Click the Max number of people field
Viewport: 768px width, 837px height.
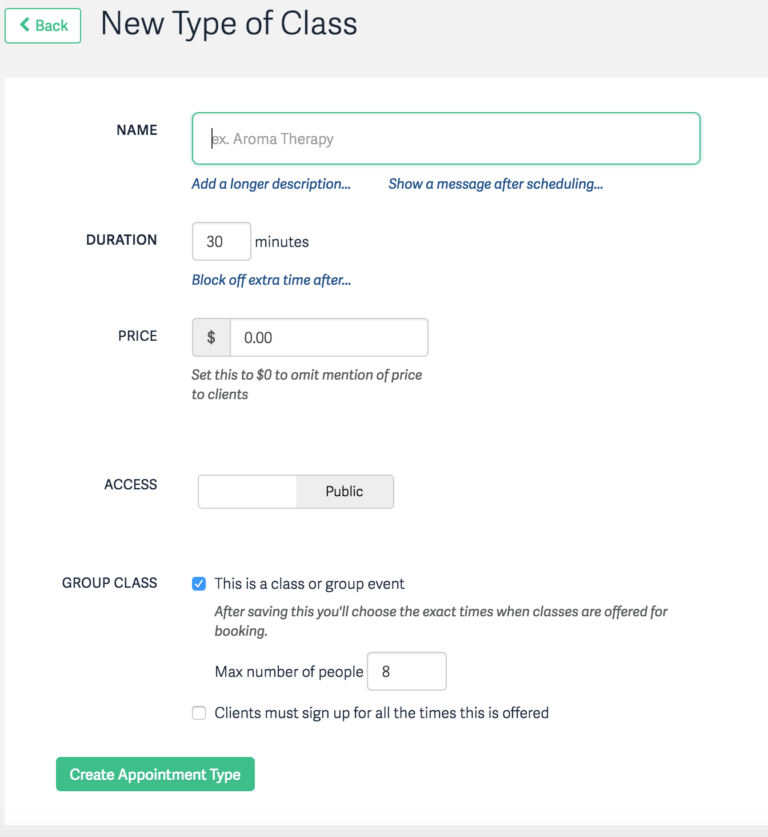click(x=406, y=671)
